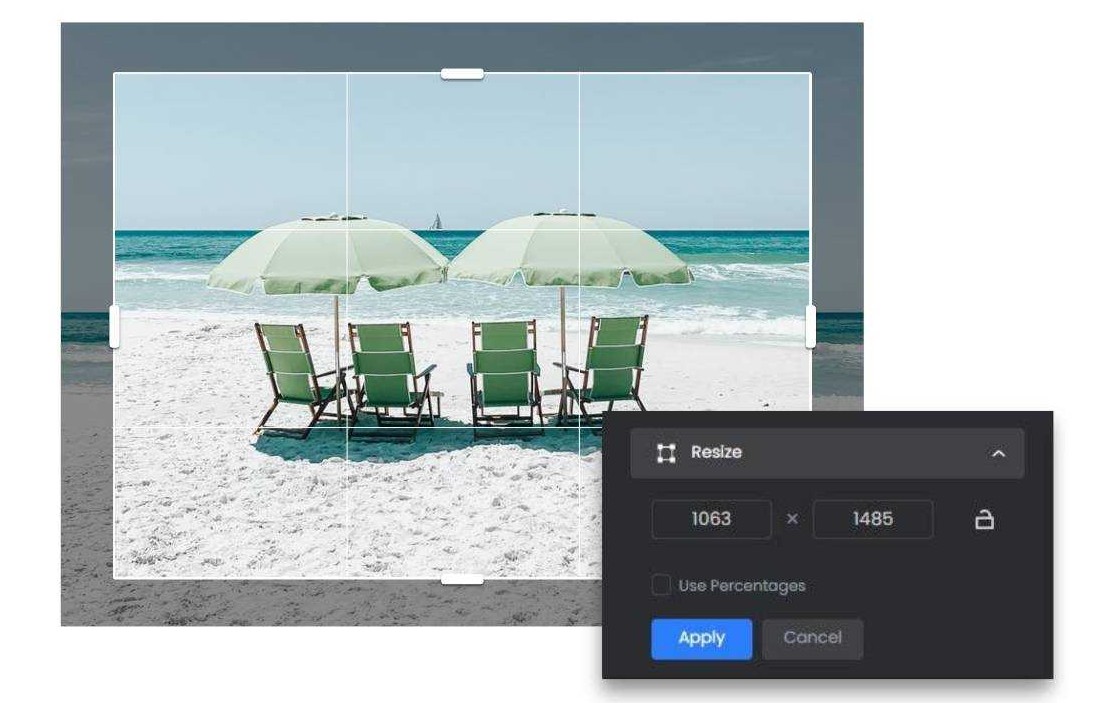This screenshot has width=1111, height=703.
Task: Toggle the aspect ratio lock icon
Action: click(984, 519)
